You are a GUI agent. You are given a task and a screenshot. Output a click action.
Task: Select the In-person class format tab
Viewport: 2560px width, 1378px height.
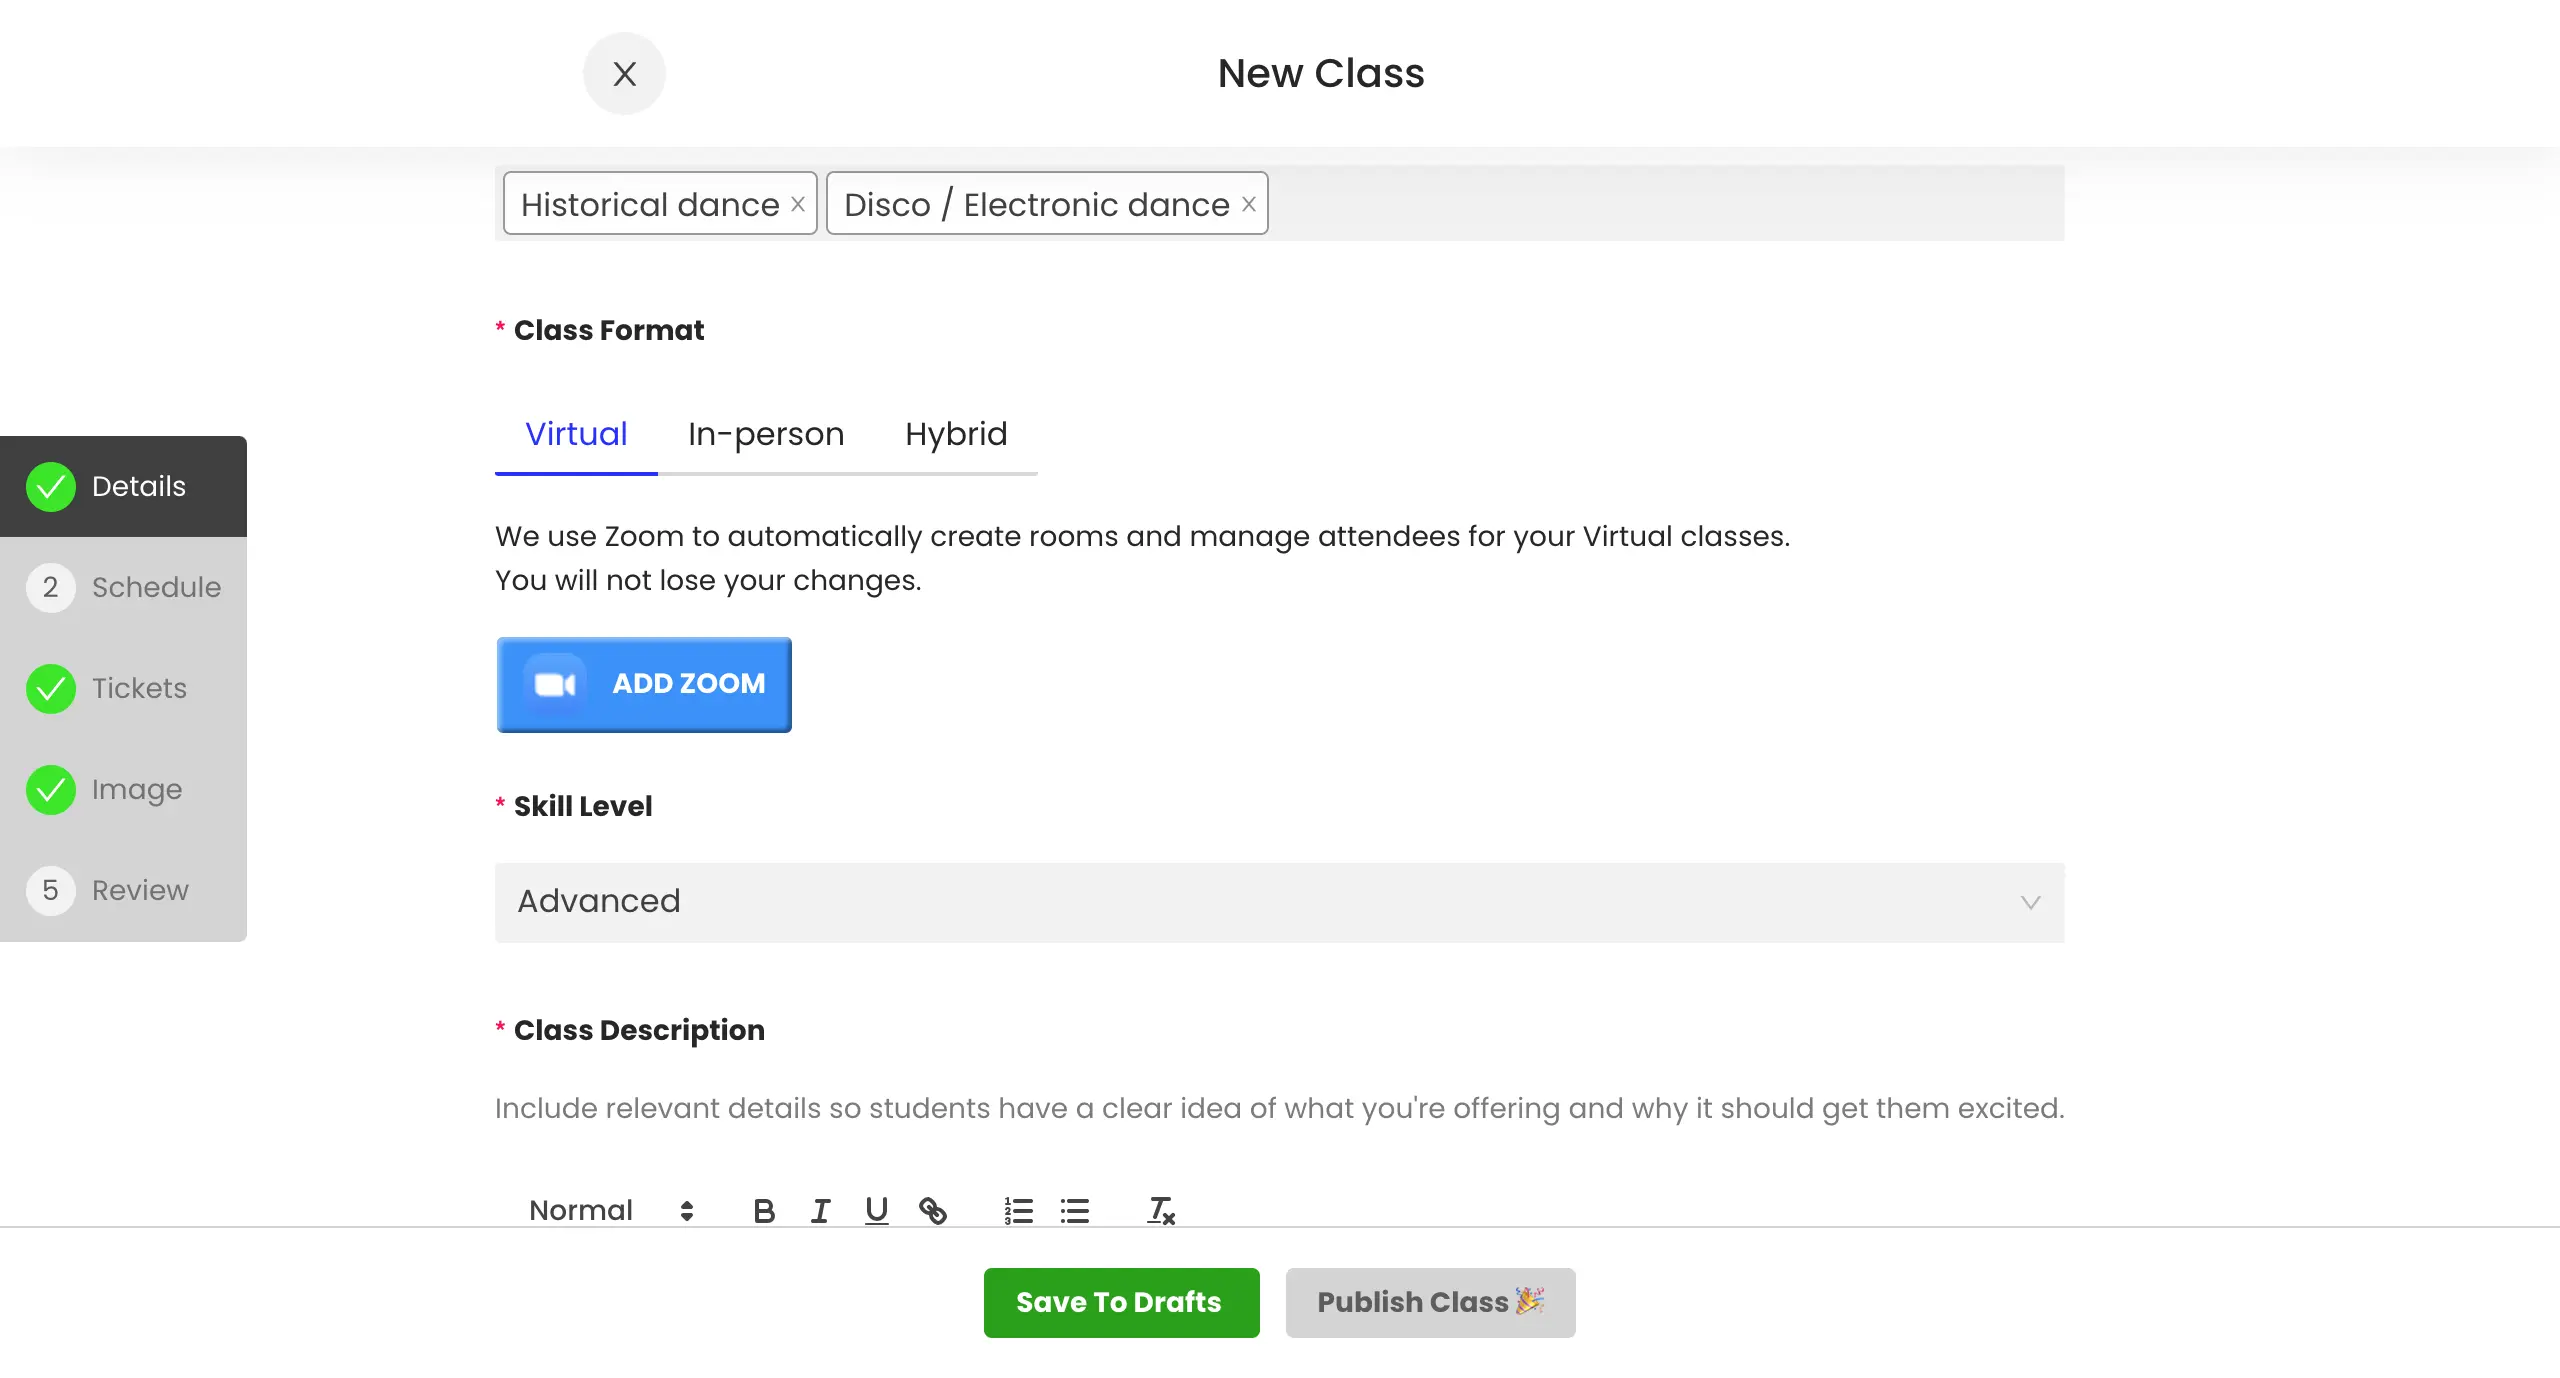765,433
